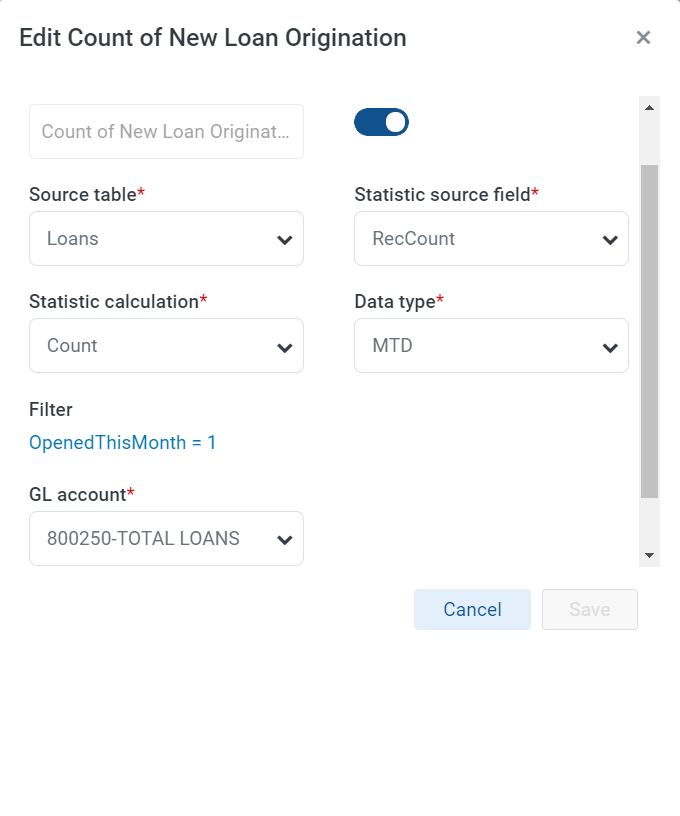Click the vertical scrollbar thumb
This screenshot has height=816, width=680.
click(x=649, y=332)
